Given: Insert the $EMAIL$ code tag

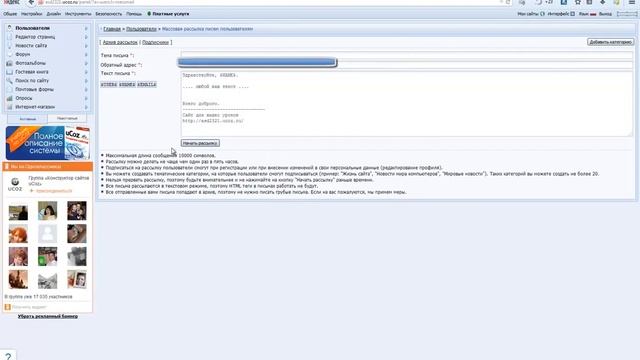Looking at the screenshot, I should [147, 85].
